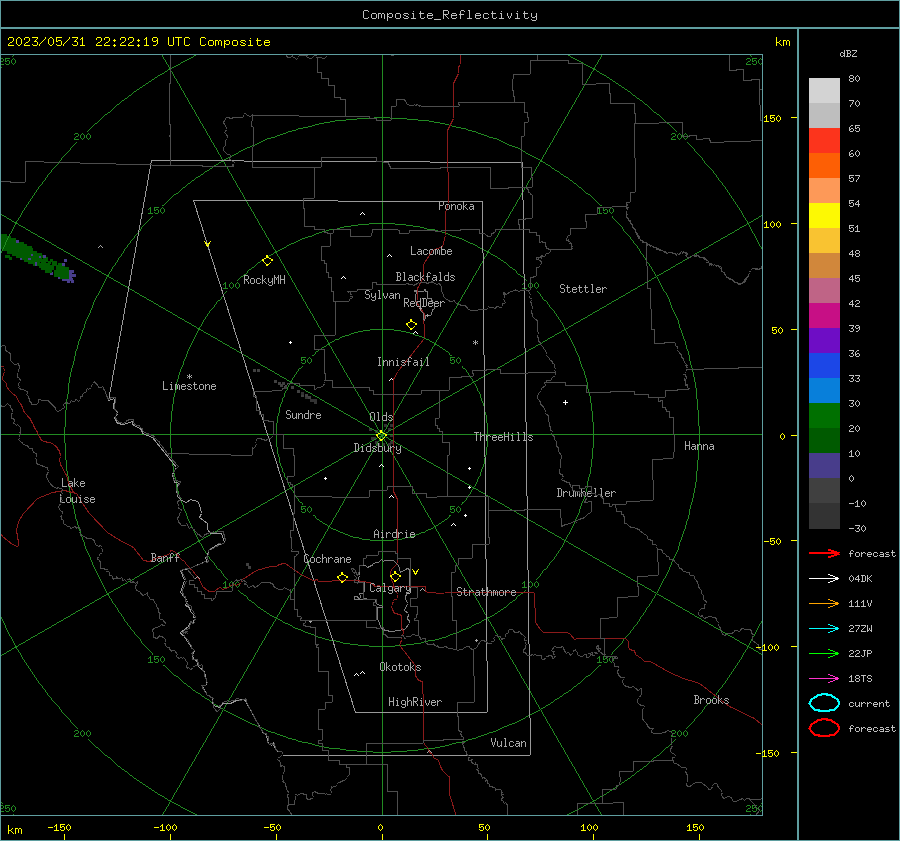Click the Strathmore label
Screen dimensions: 900x841
coord(486,592)
